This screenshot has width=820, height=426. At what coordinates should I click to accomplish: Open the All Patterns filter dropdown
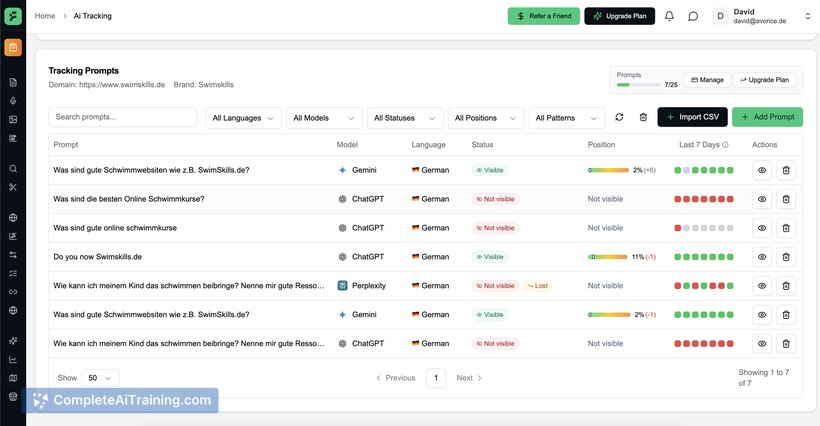click(x=566, y=118)
